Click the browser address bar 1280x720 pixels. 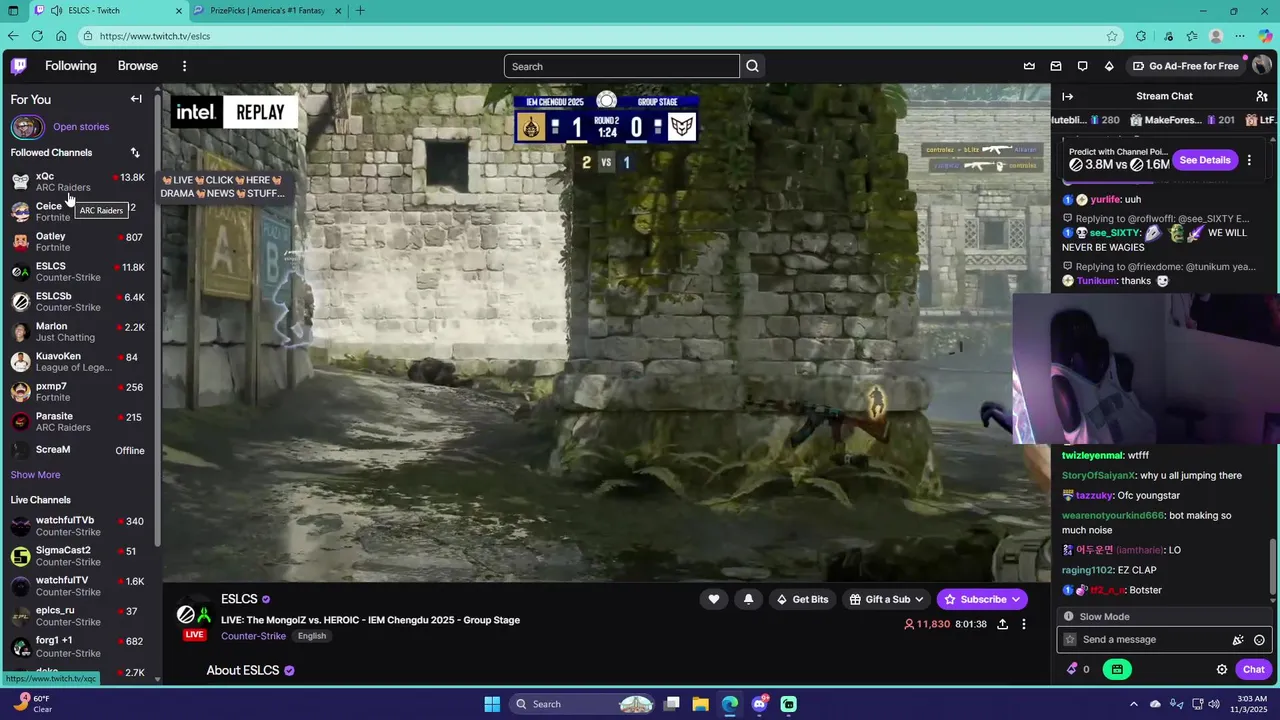point(600,36)
